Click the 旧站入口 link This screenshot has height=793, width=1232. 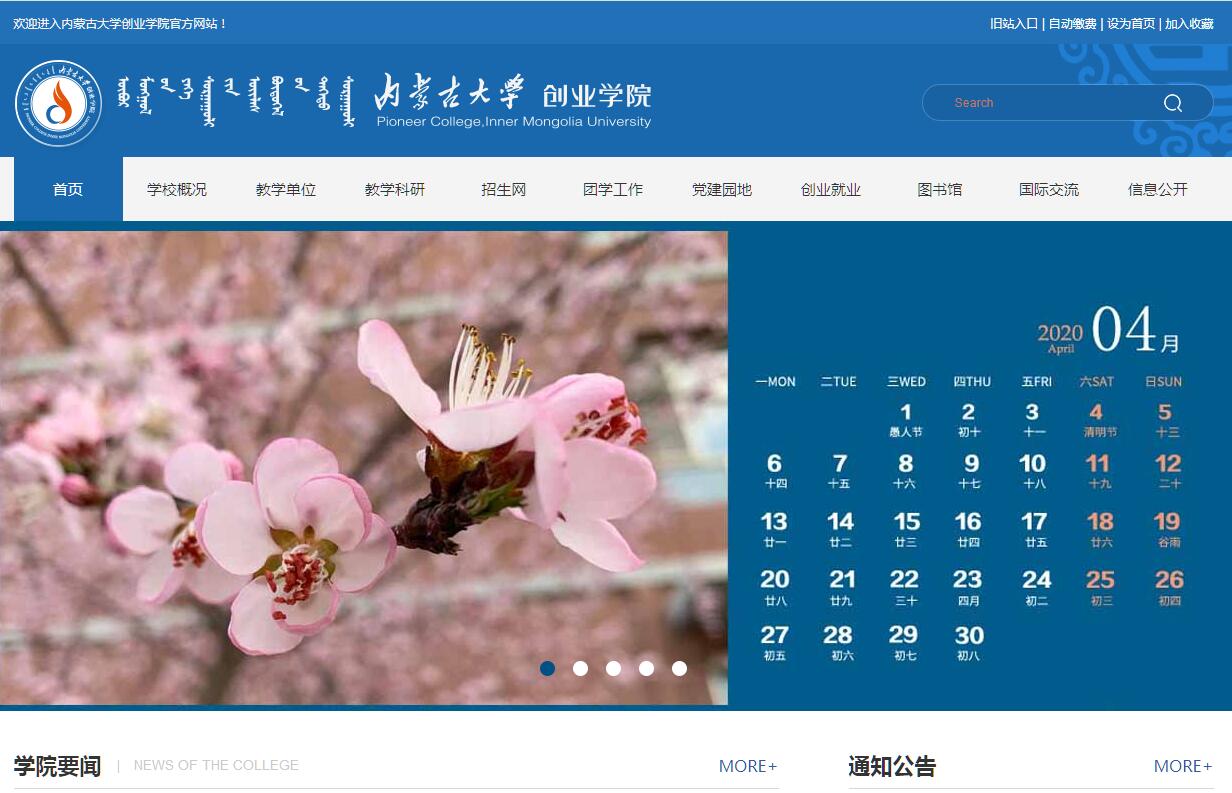pos(1013,24)
